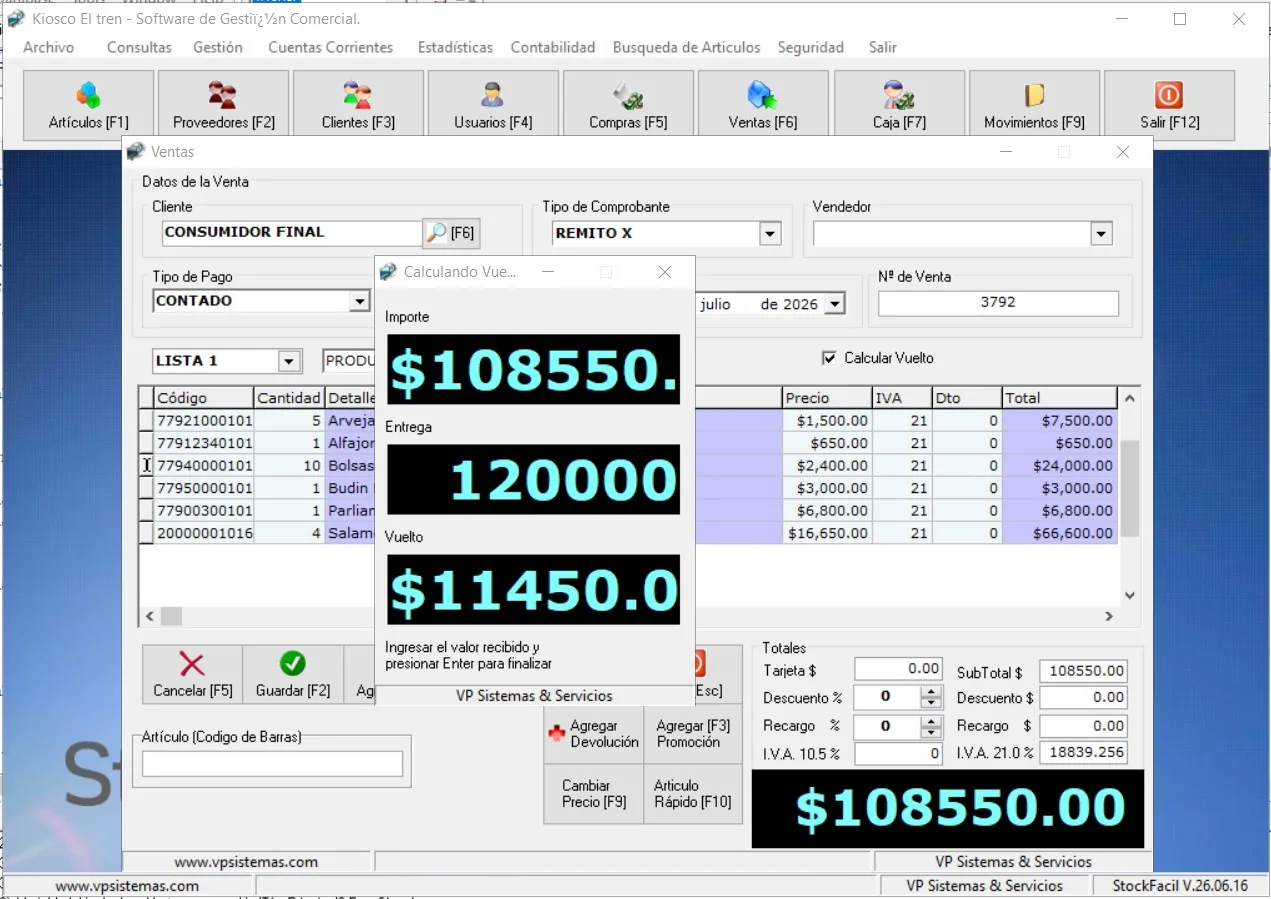Click Agregar Devolución button
This screenshot has height=899, width=1271.
pos(593,734)
